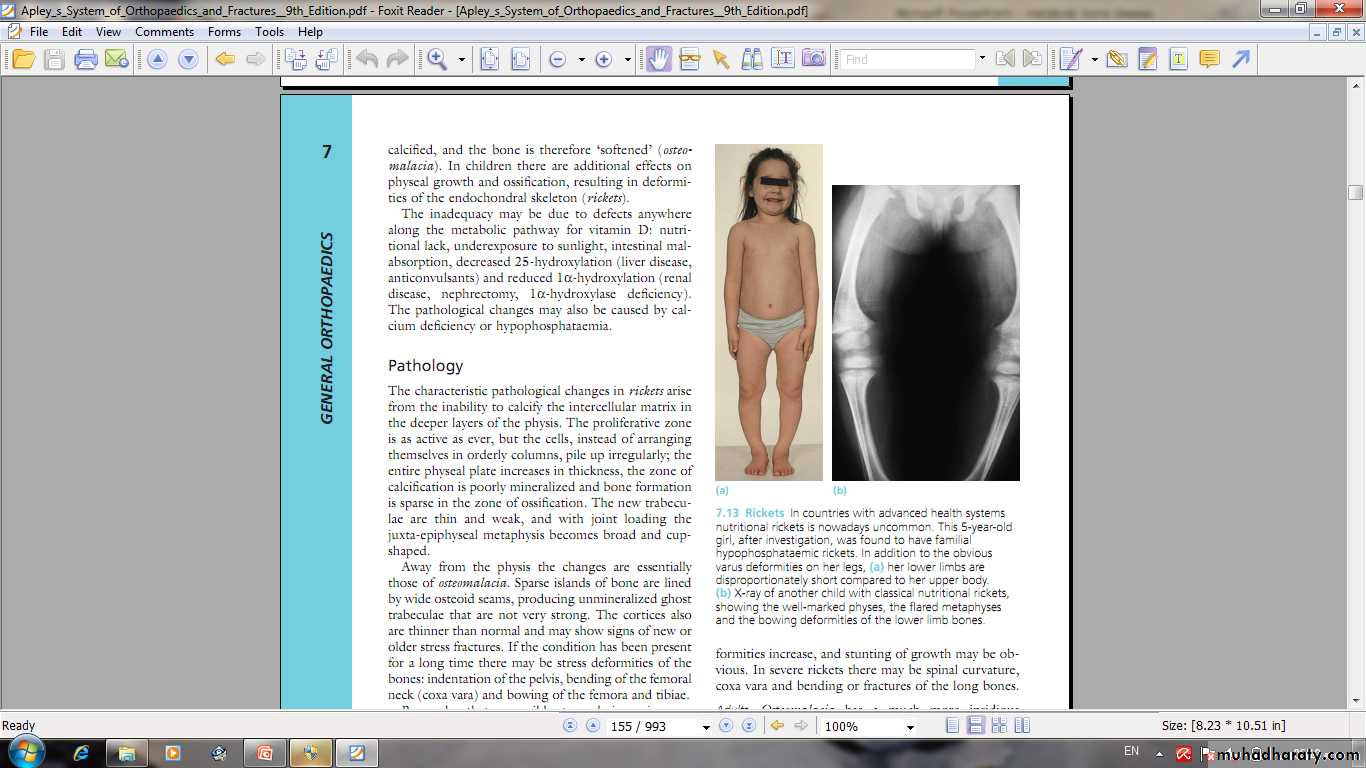Select the Hand tool in the toolbar
Viewport: 1366px width, 768px height.
click(658, 59)
